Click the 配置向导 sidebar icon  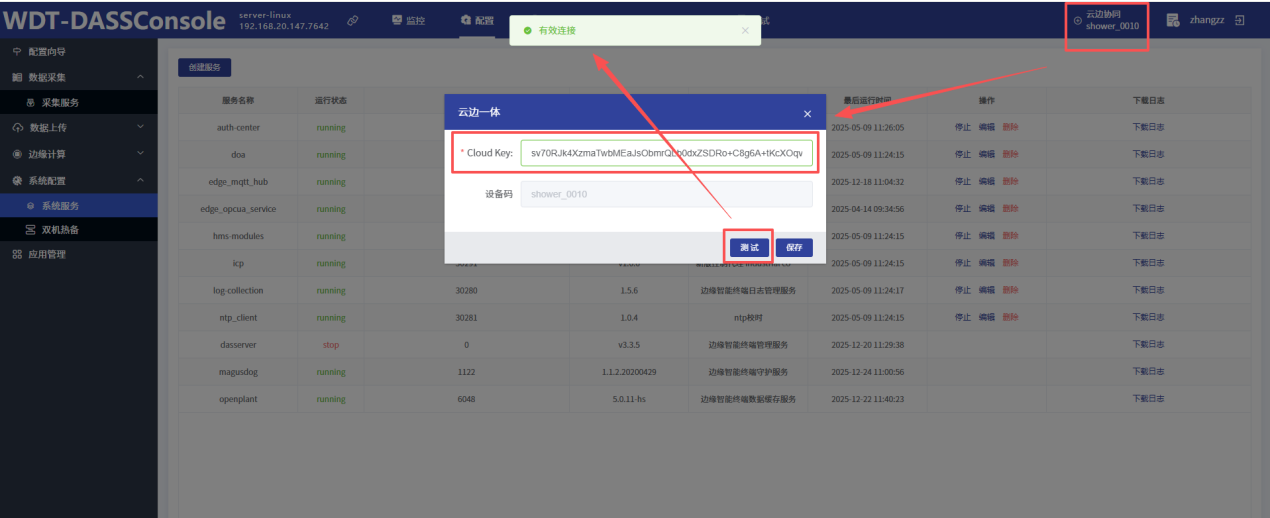point(17,51)
